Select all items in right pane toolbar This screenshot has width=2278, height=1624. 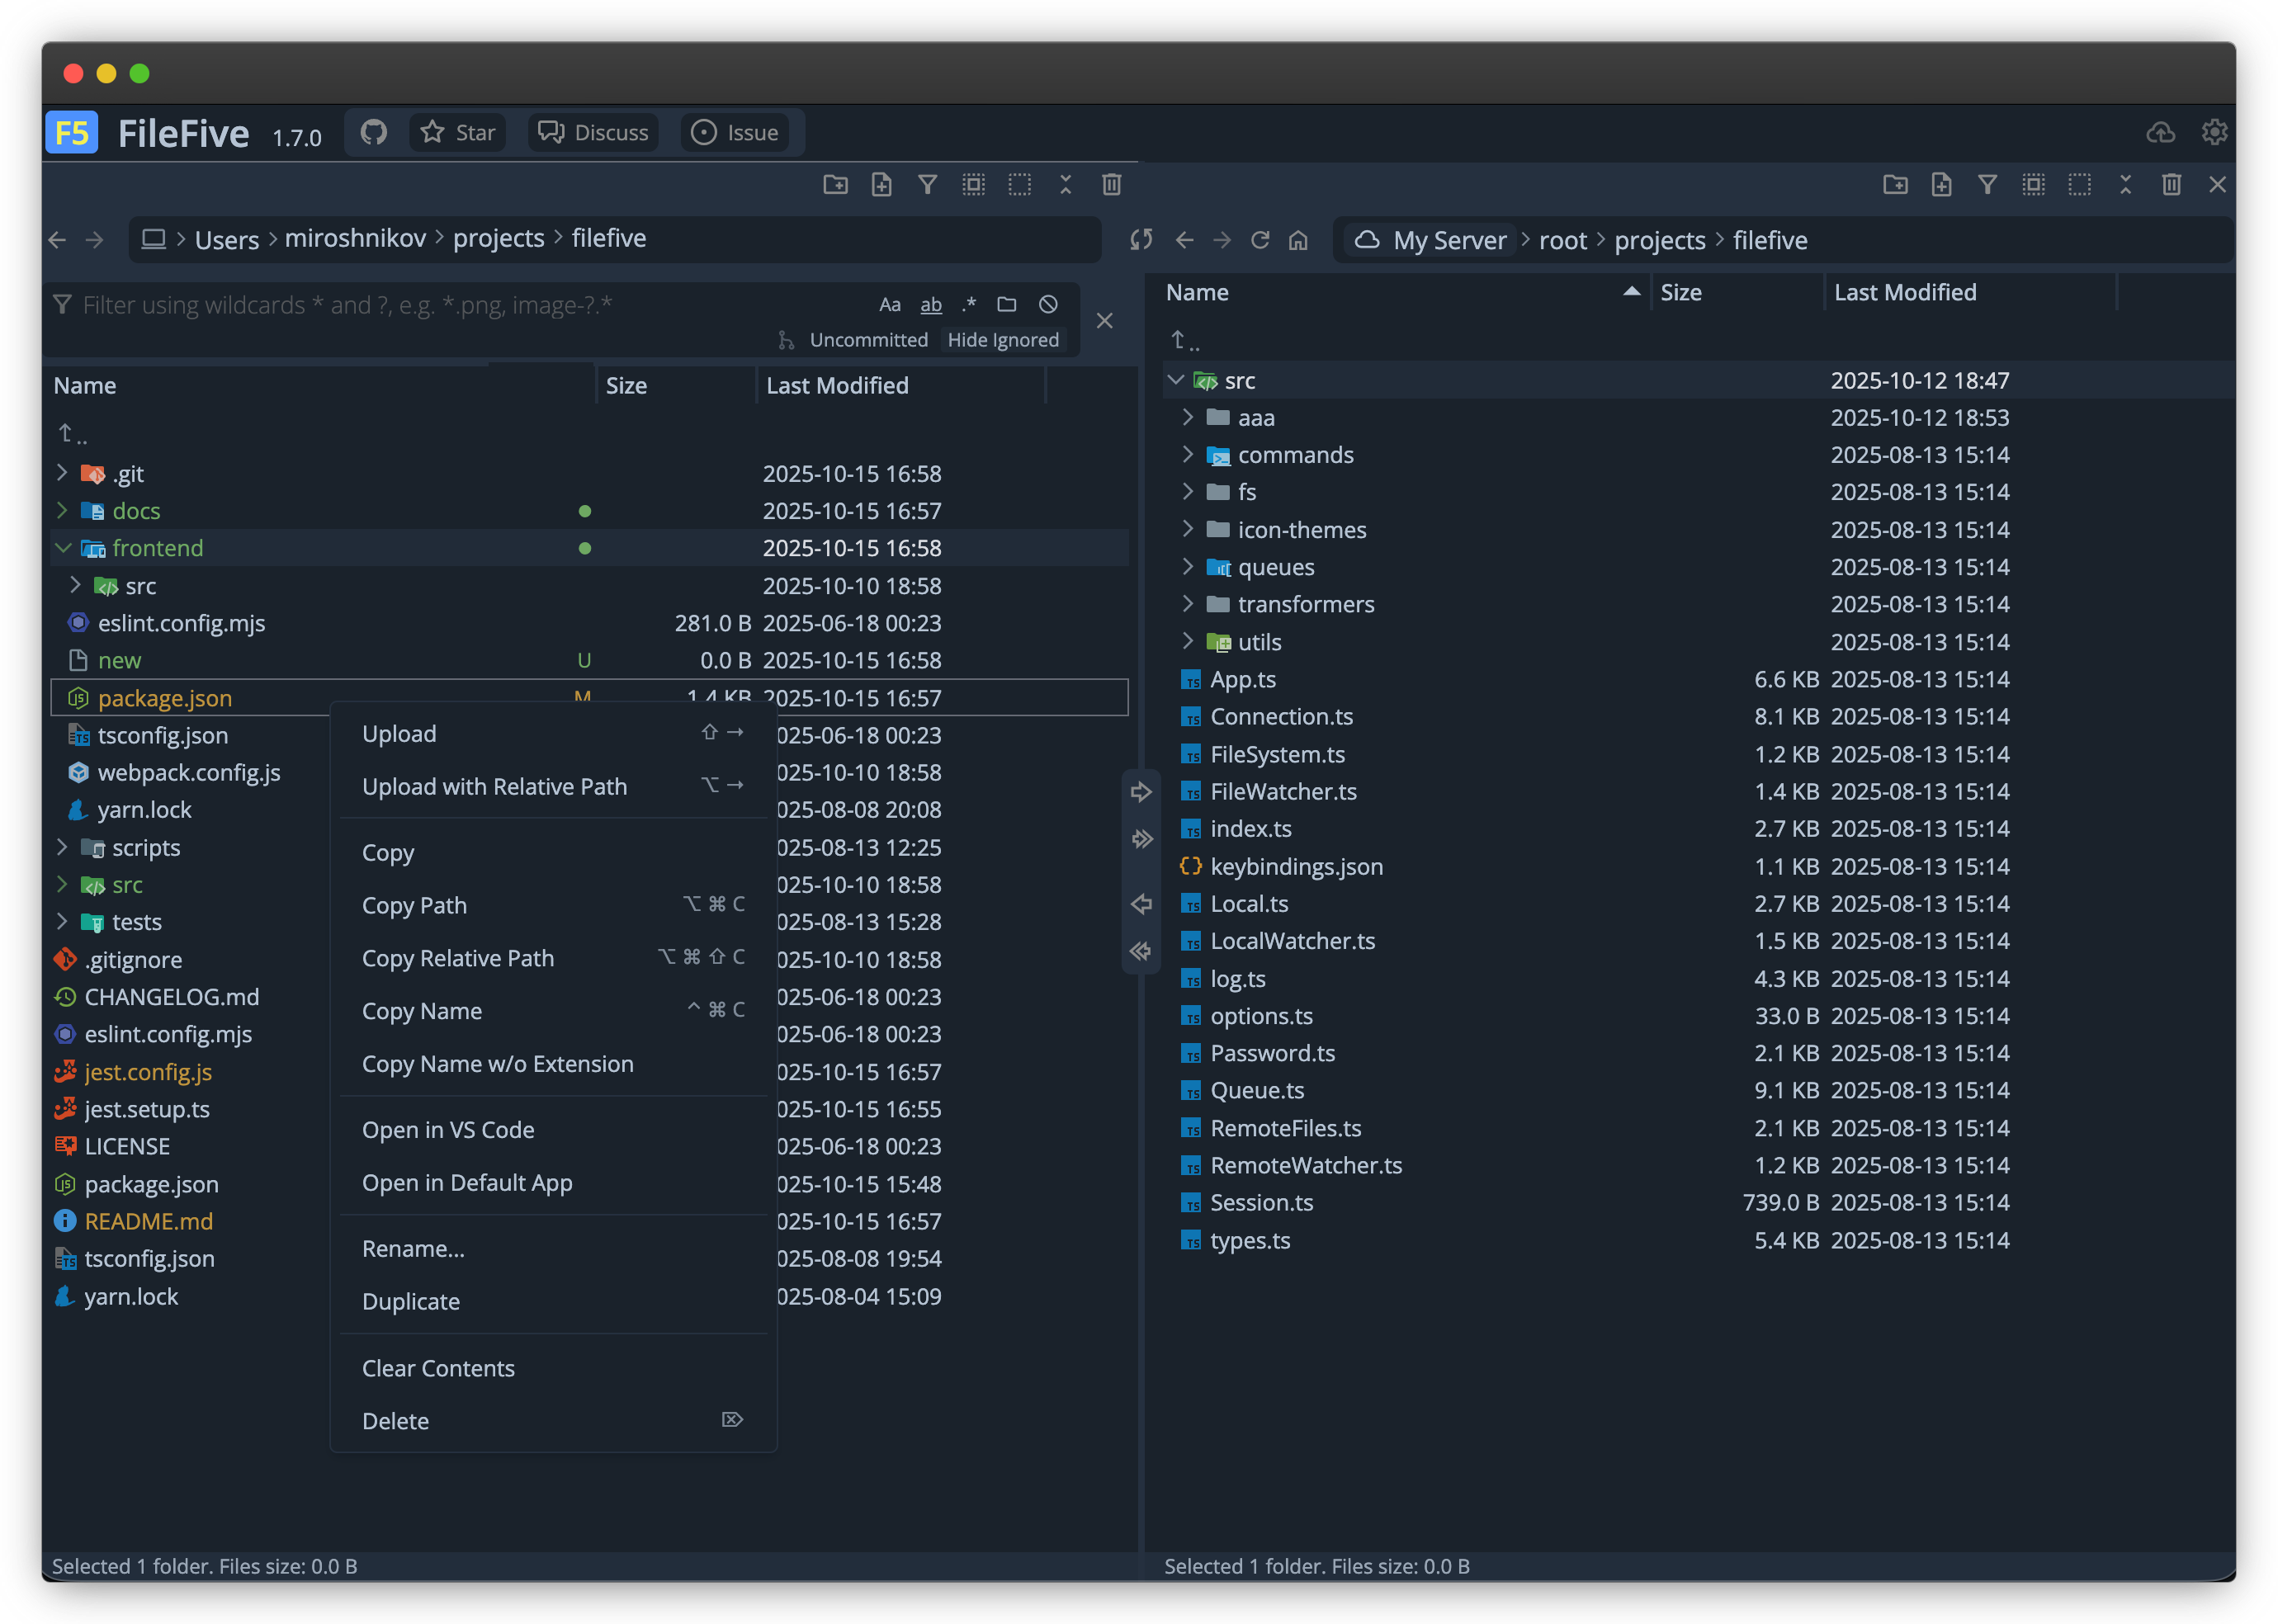tap(2033, 184)
